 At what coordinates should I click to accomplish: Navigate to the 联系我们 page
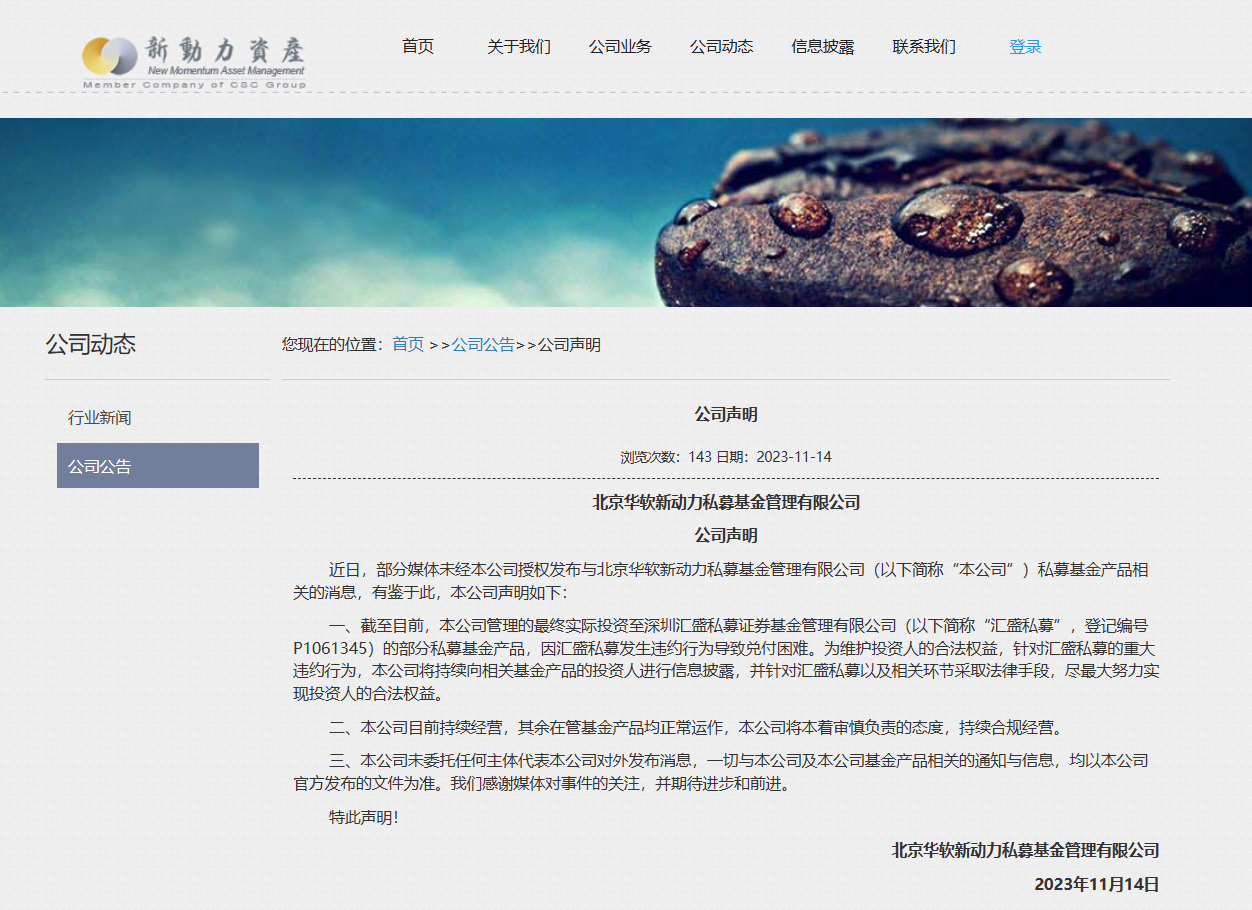(924, 47)
